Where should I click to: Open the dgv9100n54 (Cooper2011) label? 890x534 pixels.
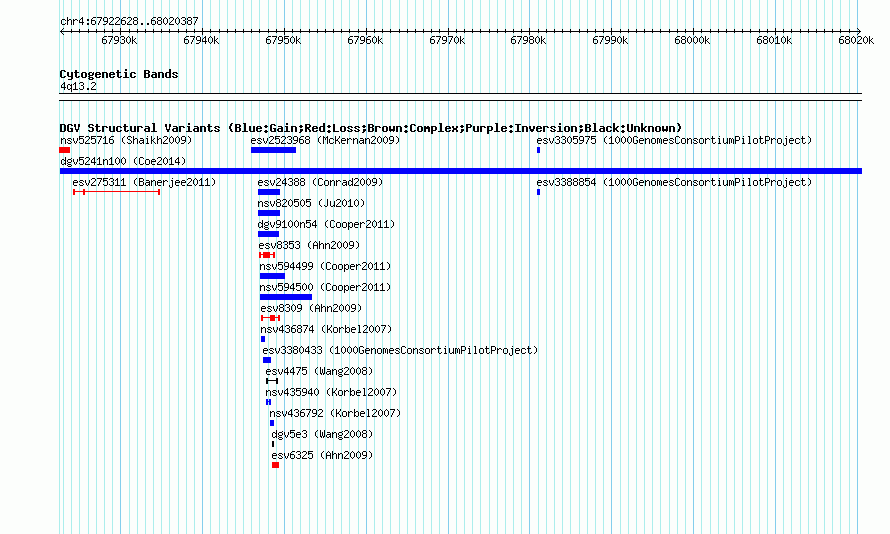[326, 224]
